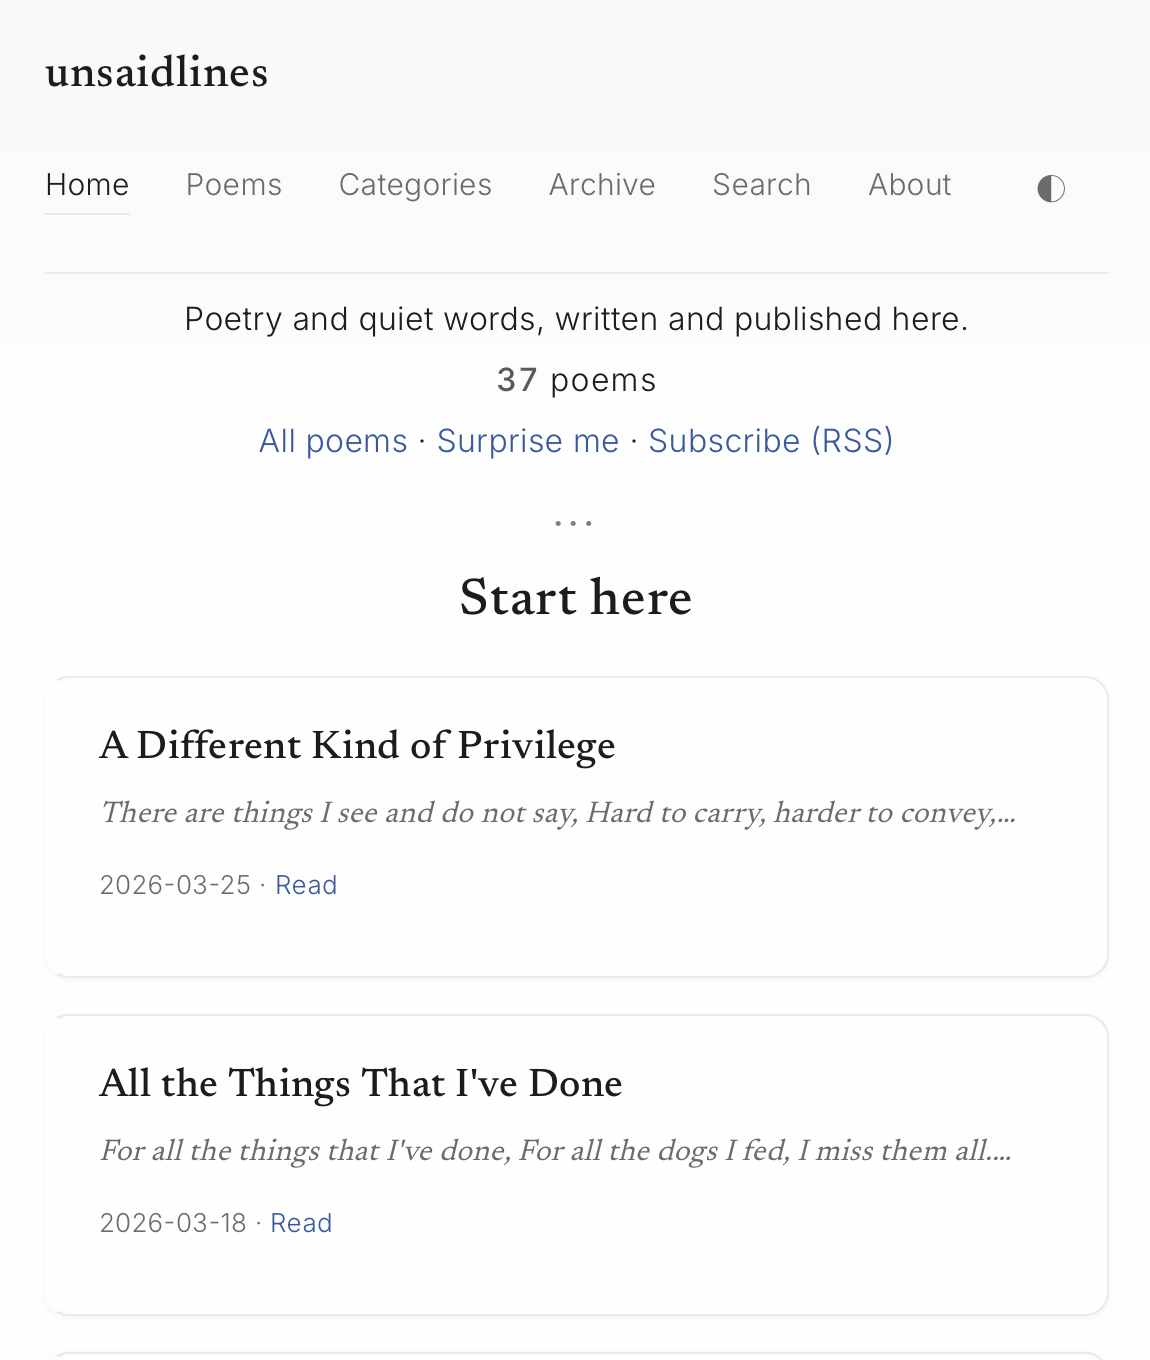Go to the Archive page

(x=601, y=185)
